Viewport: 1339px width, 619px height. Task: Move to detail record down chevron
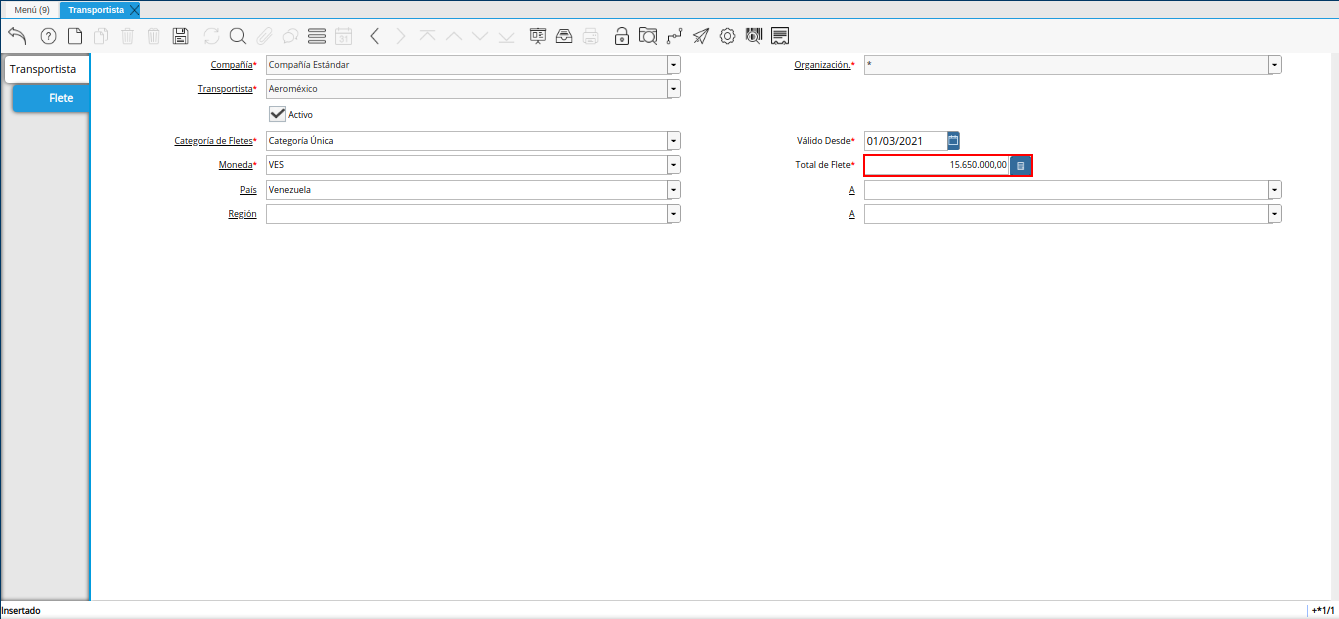tap(480, 36)
